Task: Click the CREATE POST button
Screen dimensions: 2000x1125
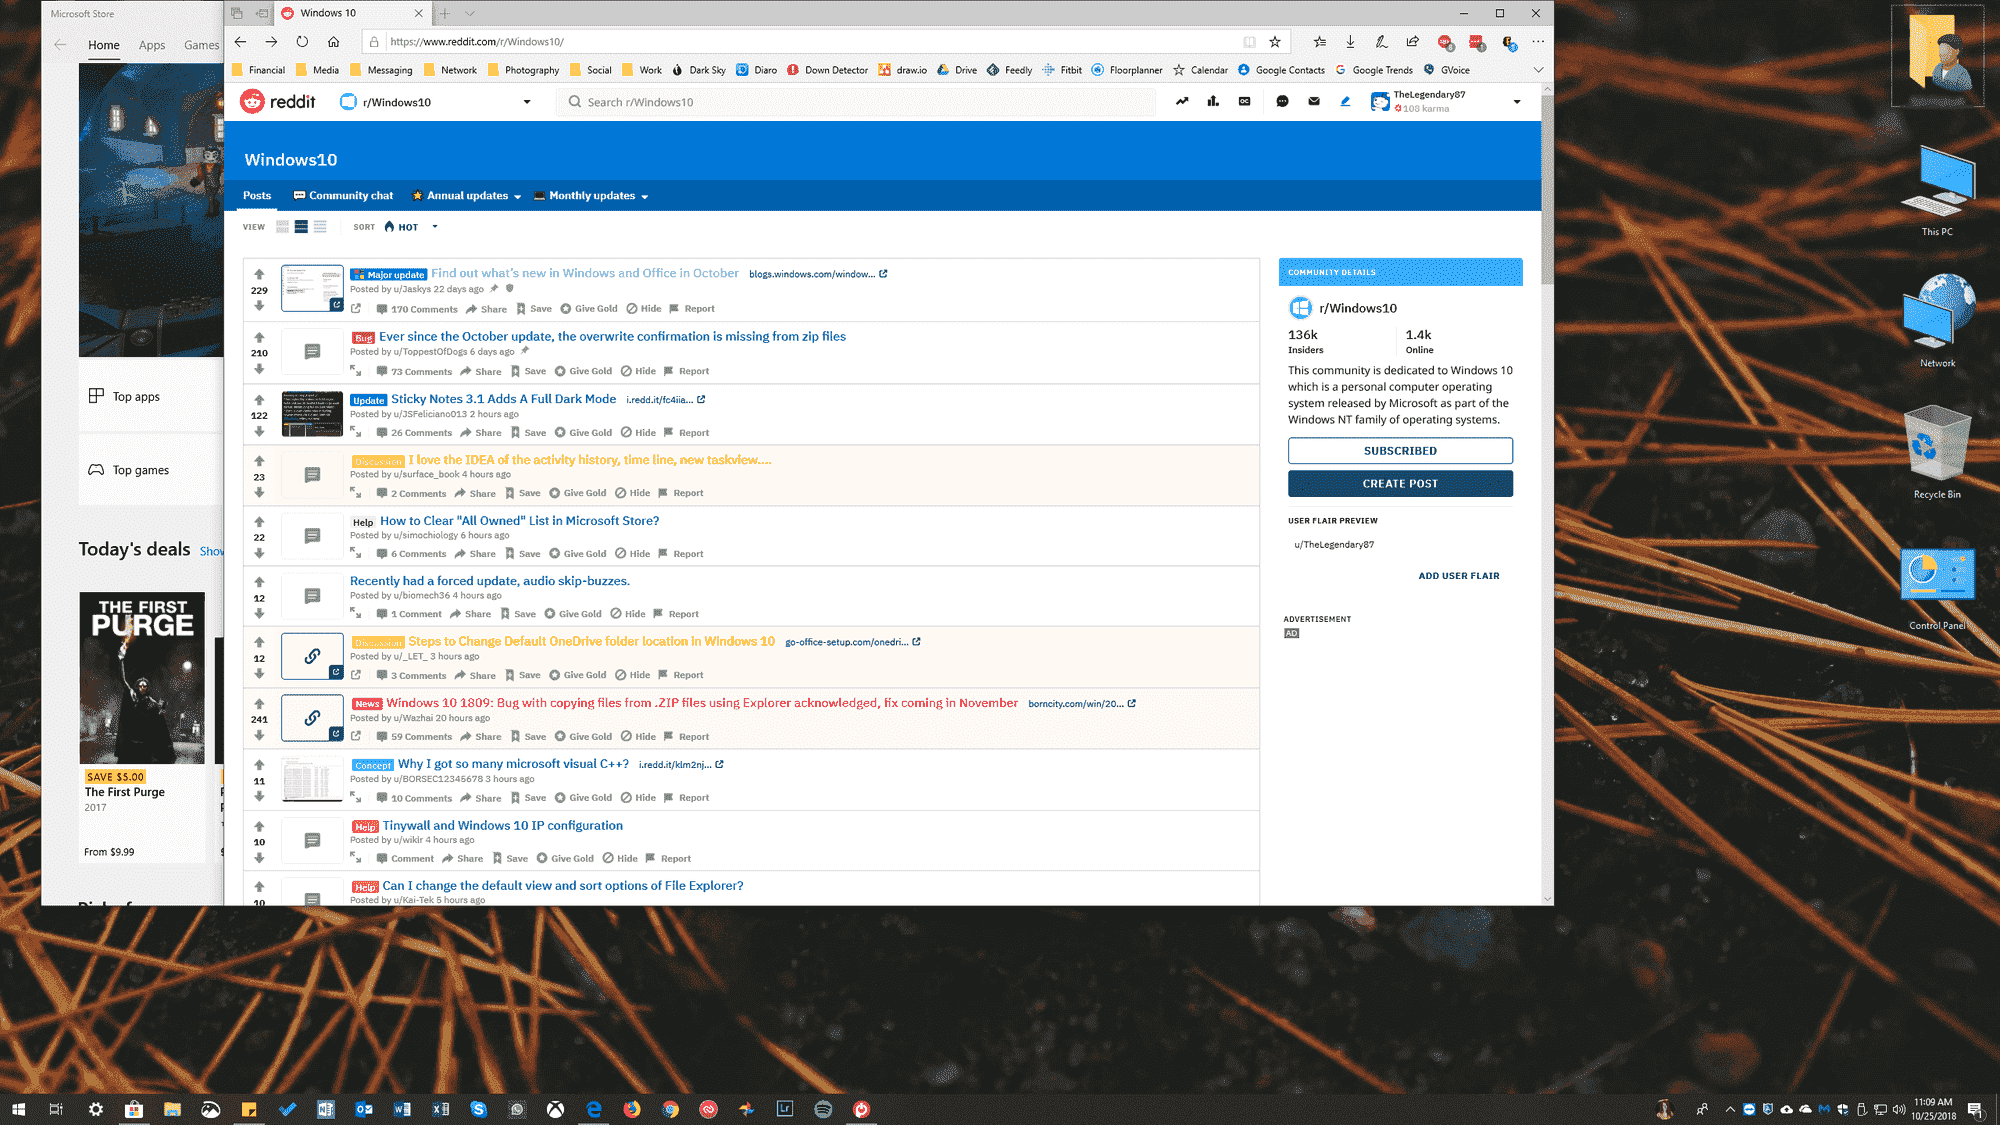Action: [1400, 484]
